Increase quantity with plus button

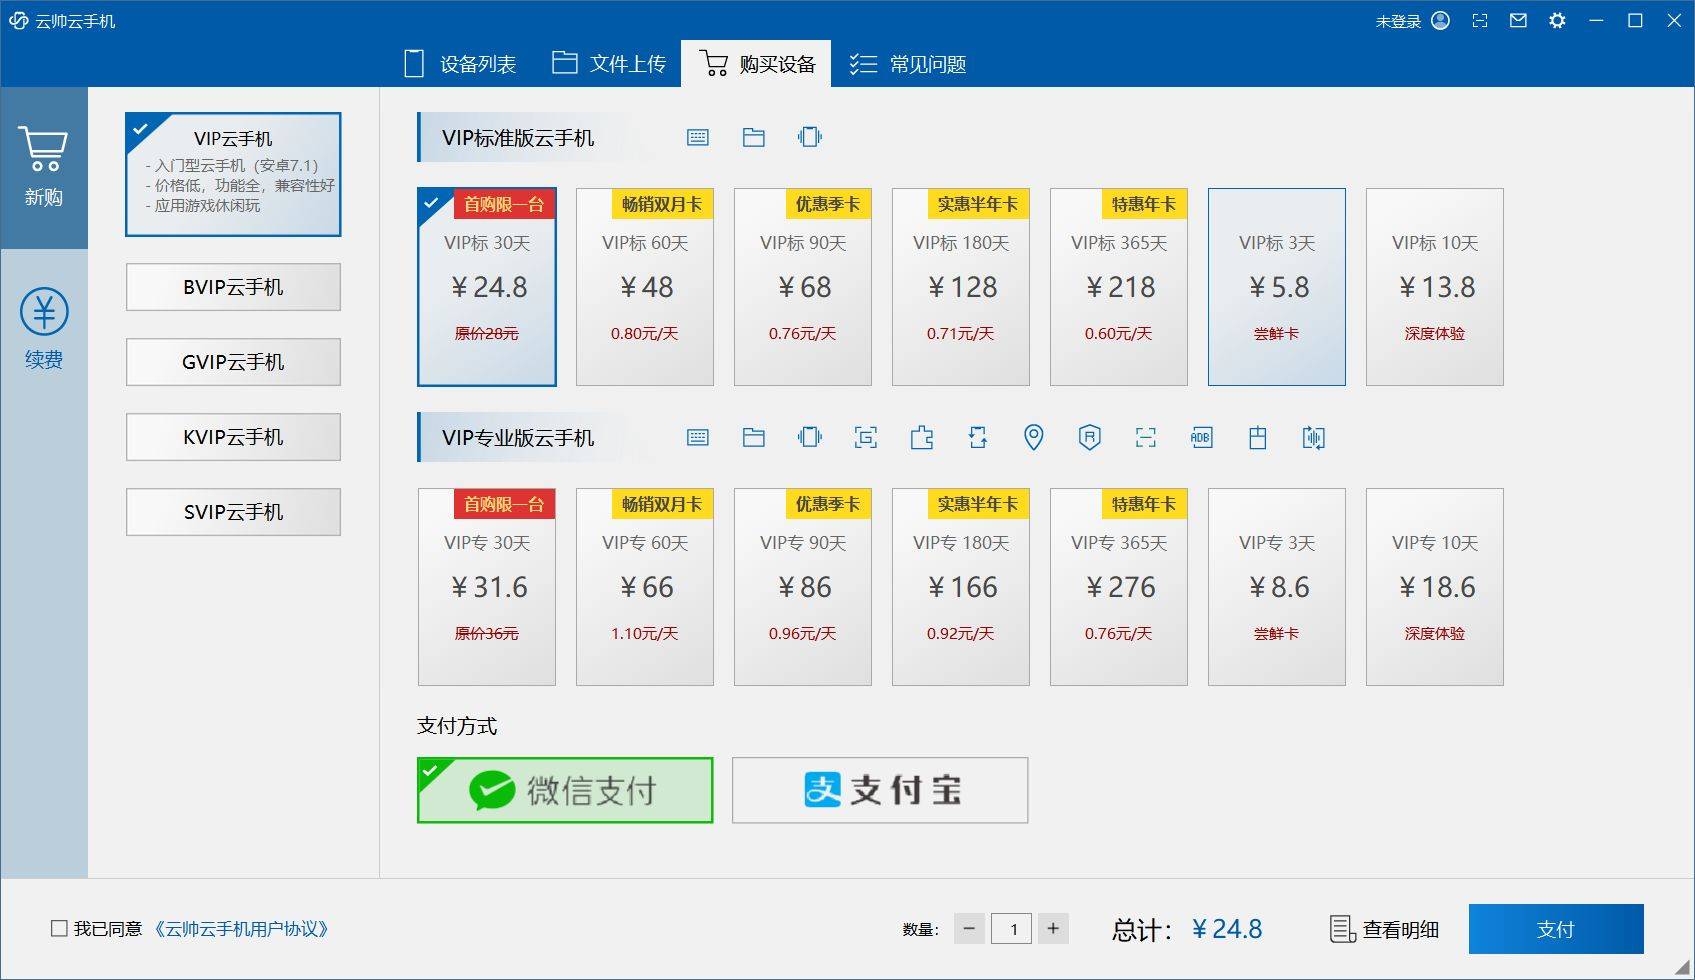coord(1053,929)
